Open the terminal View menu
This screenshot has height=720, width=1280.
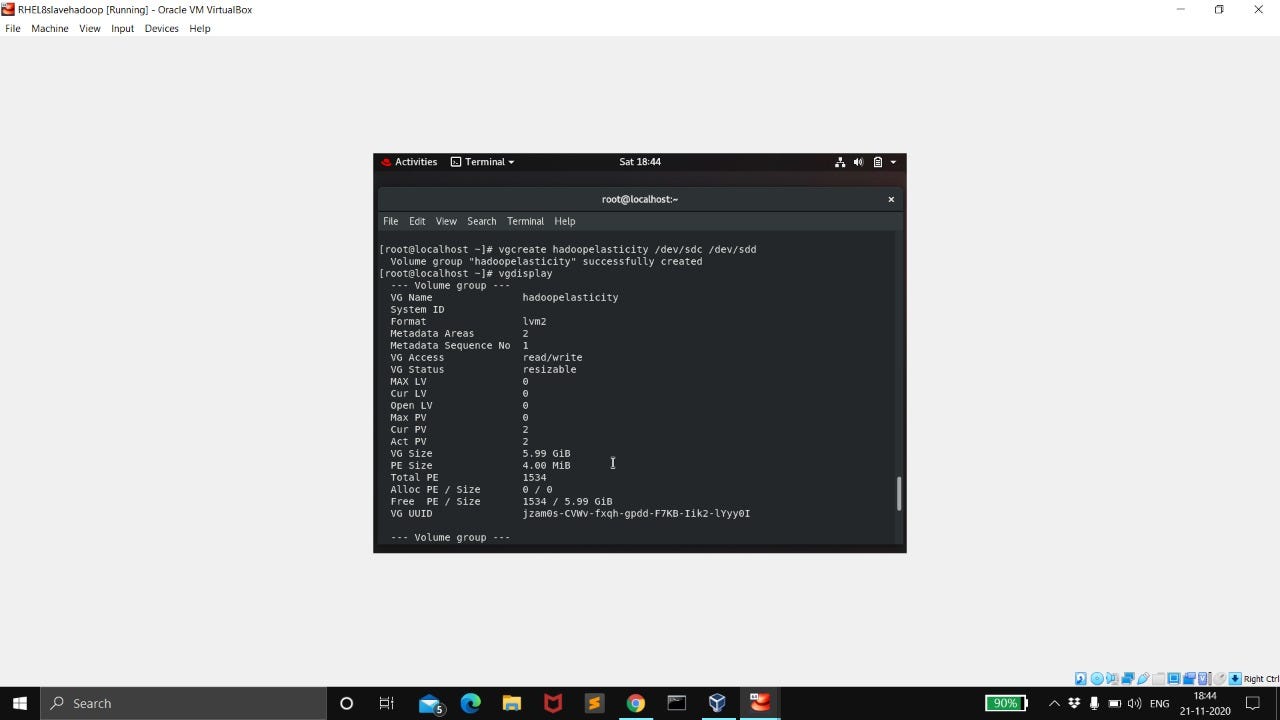[446, 221]
